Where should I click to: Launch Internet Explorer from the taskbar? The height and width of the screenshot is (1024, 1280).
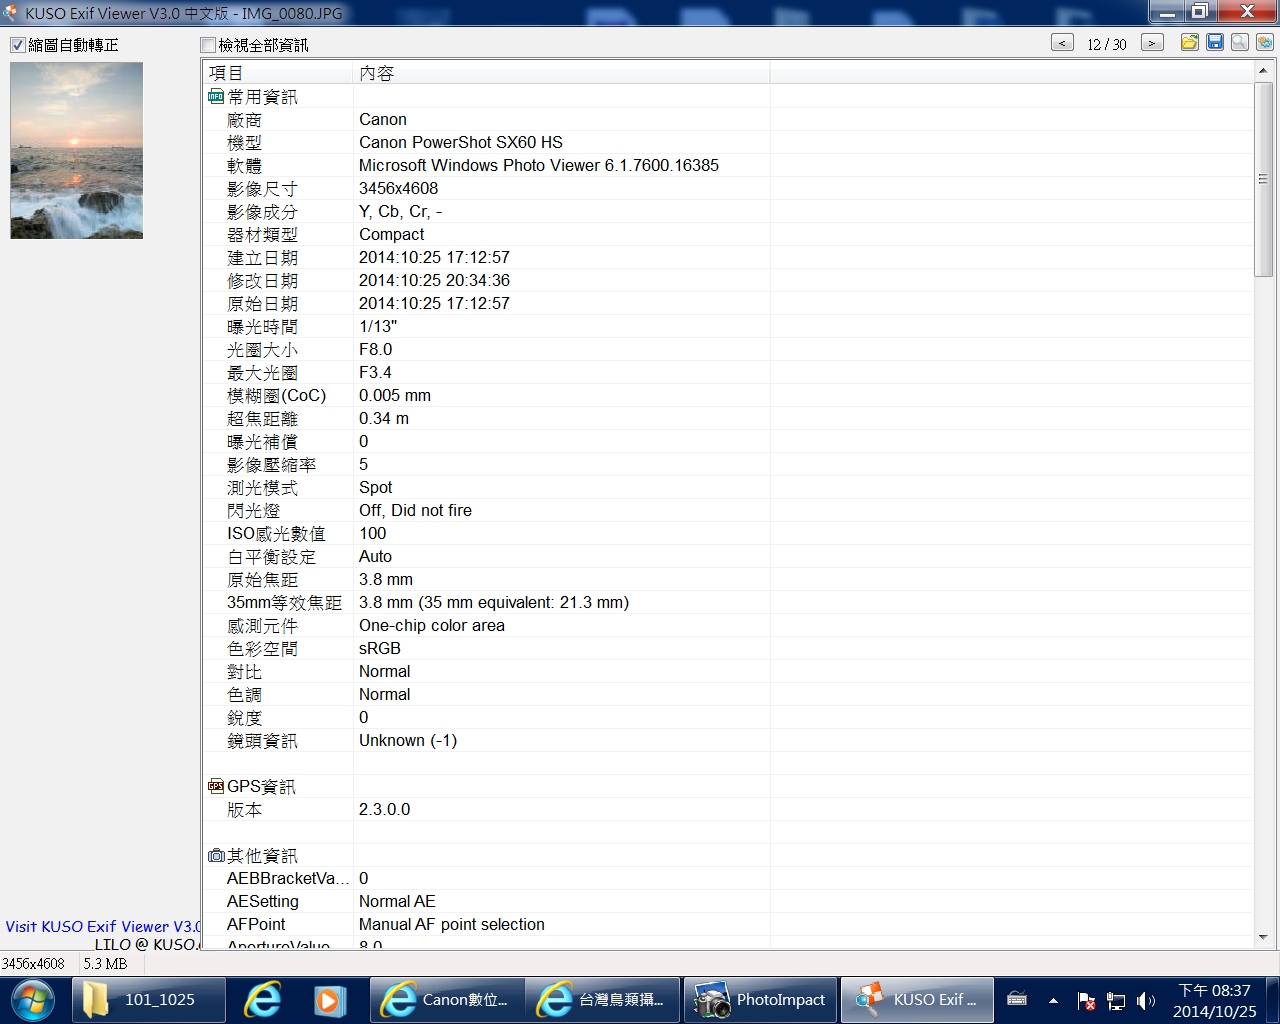263,999
